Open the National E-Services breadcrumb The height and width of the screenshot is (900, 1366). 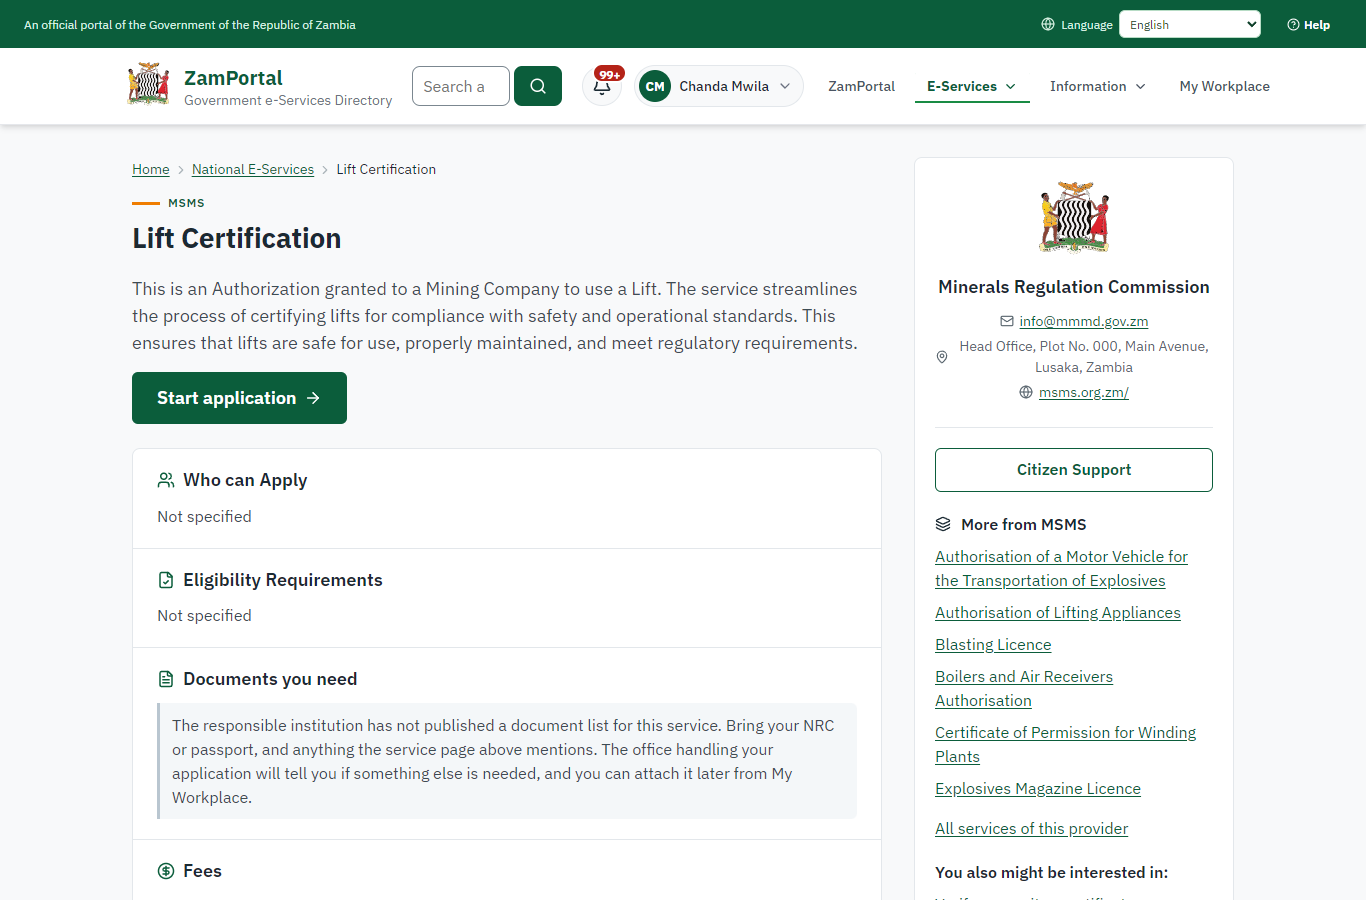pyautogui.click(x=253, y=169)
